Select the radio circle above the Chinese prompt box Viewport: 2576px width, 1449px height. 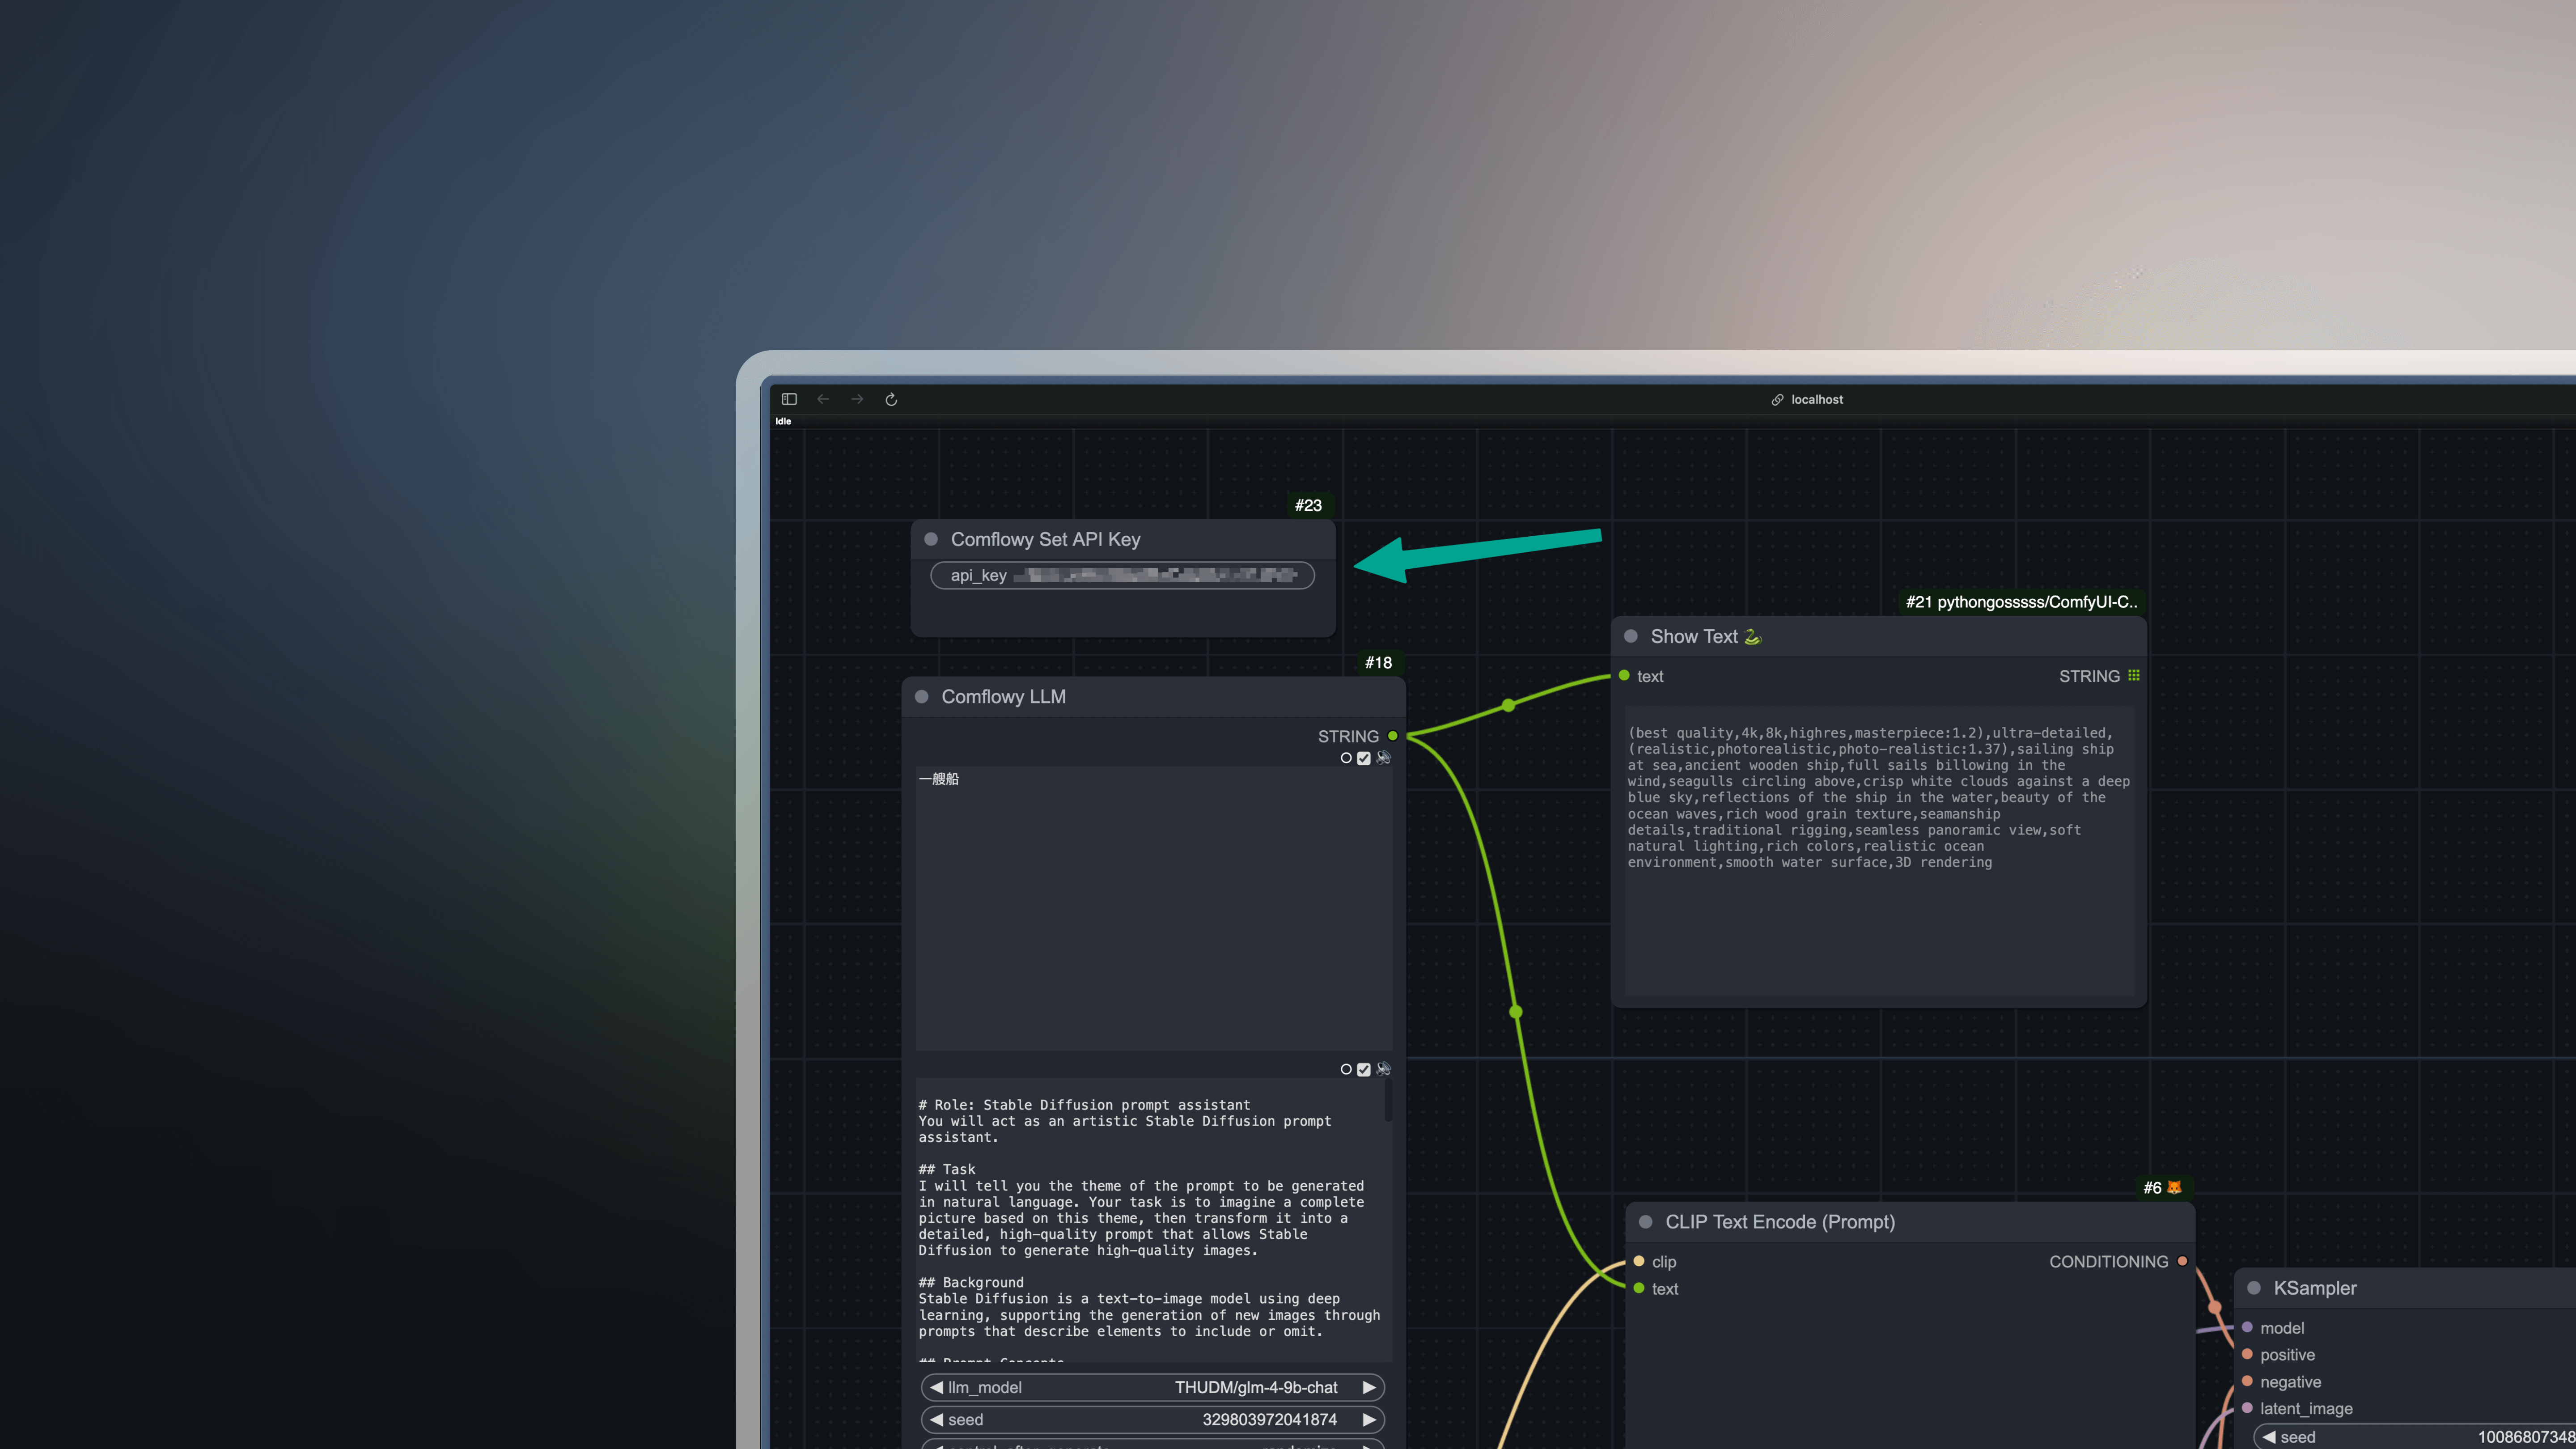[1346, 758]
